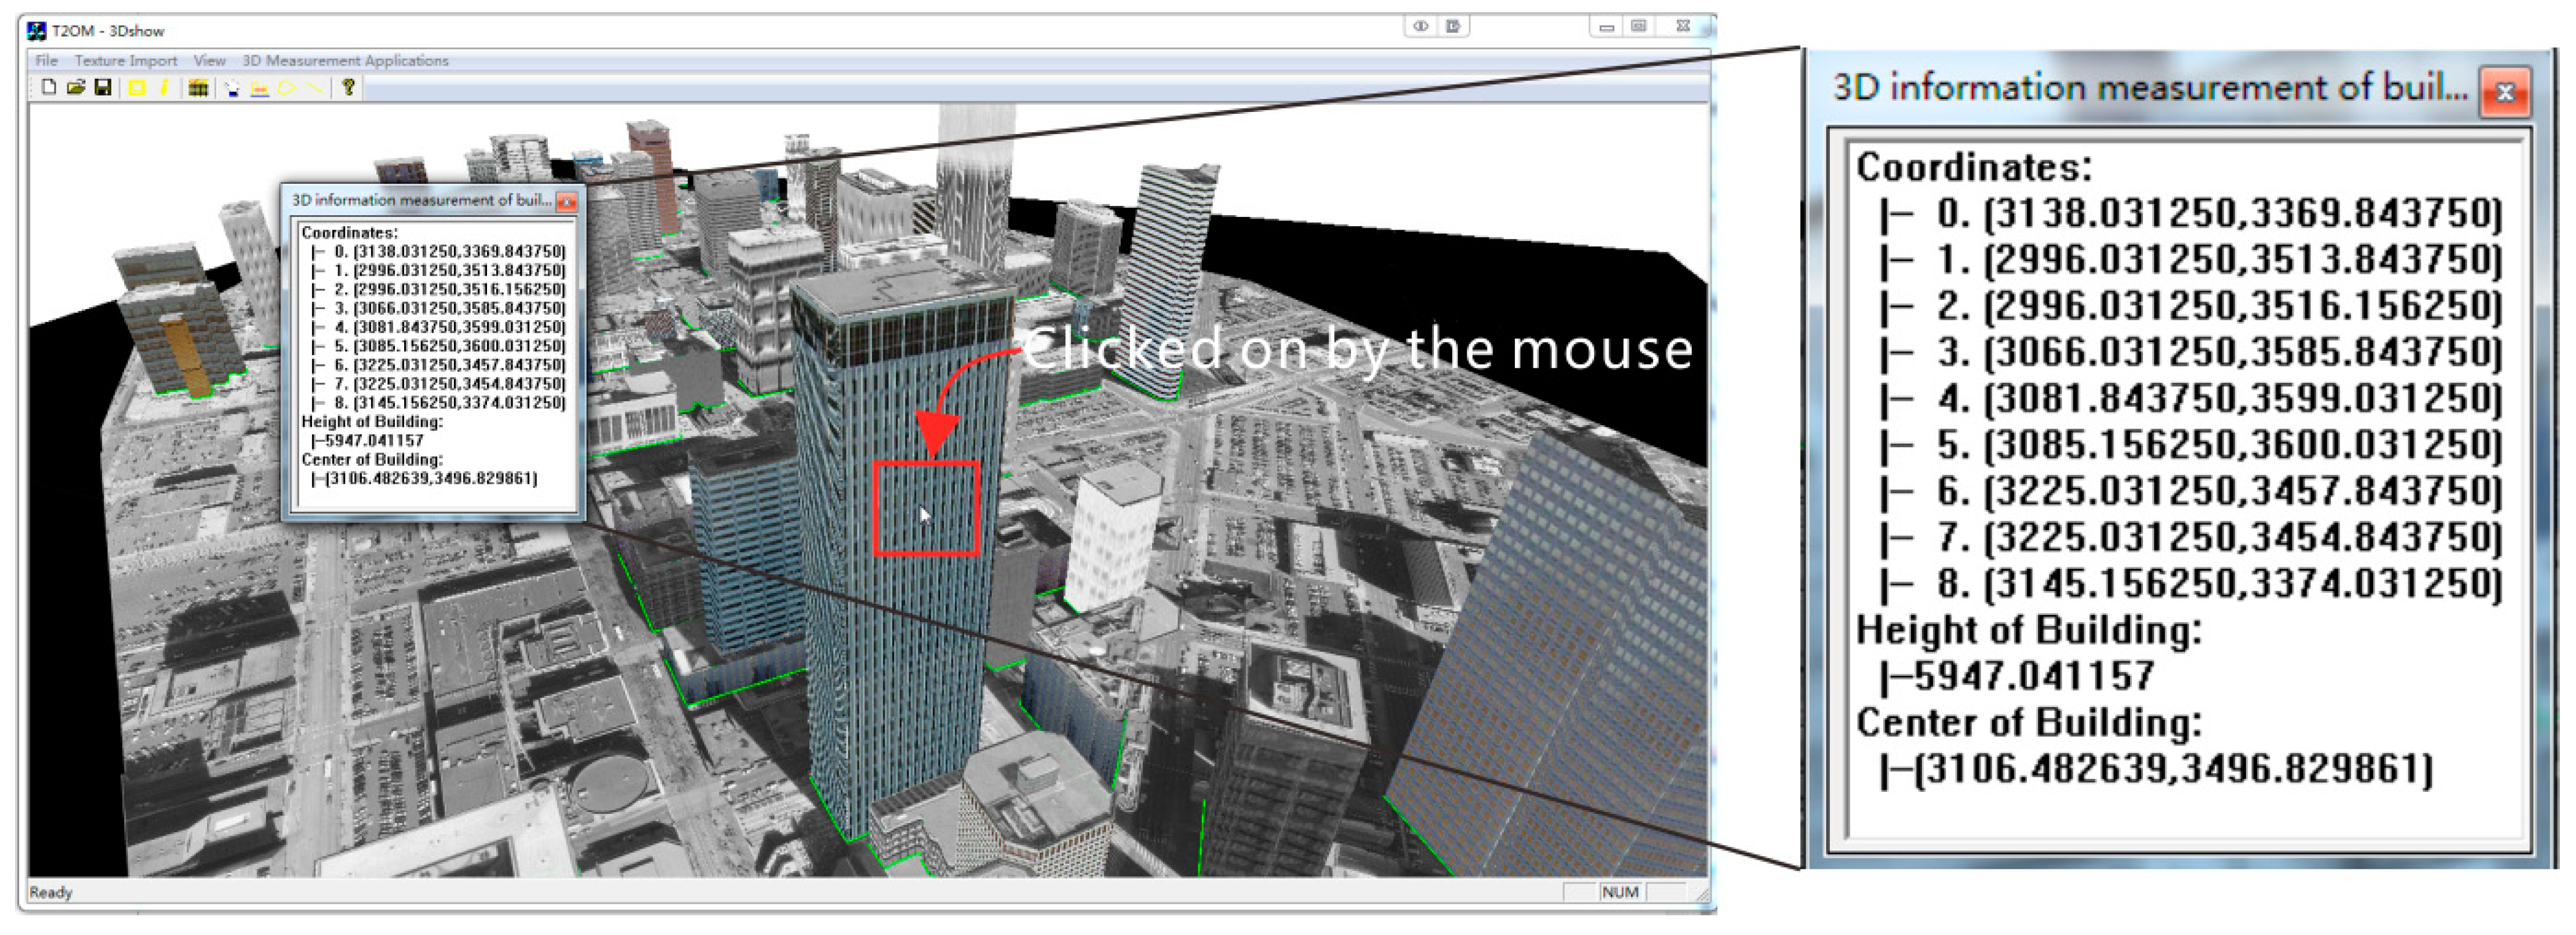The width and height of the screenshot is (2576, 935).
Task: Click small dialog title '3D information measurement of buil...'
Action: (x=421, y=200)
